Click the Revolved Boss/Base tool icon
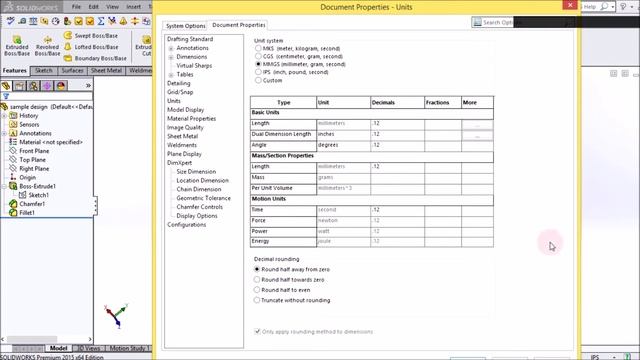This screenshot has height=360, width=640. point(47,40)
